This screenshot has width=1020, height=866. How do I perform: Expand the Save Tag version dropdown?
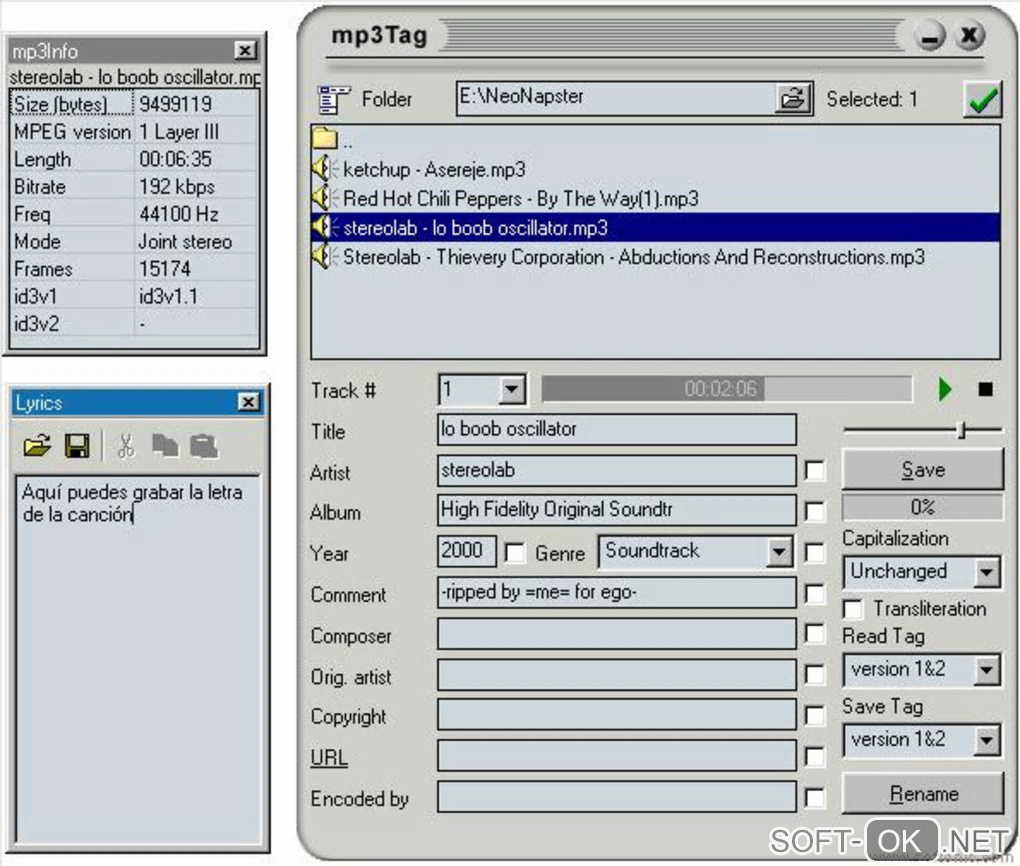(x=986, y=740)
